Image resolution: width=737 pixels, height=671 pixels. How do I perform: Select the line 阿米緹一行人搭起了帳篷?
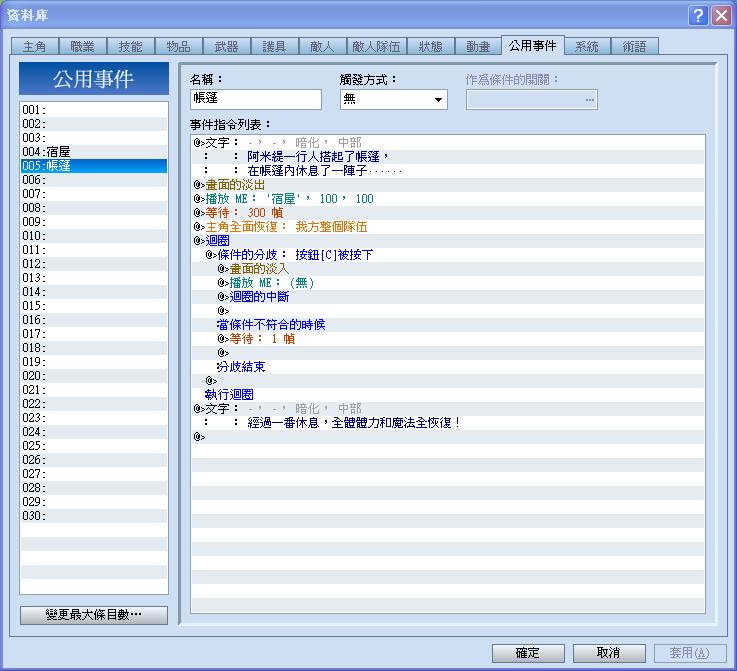(x=448, y=157)
